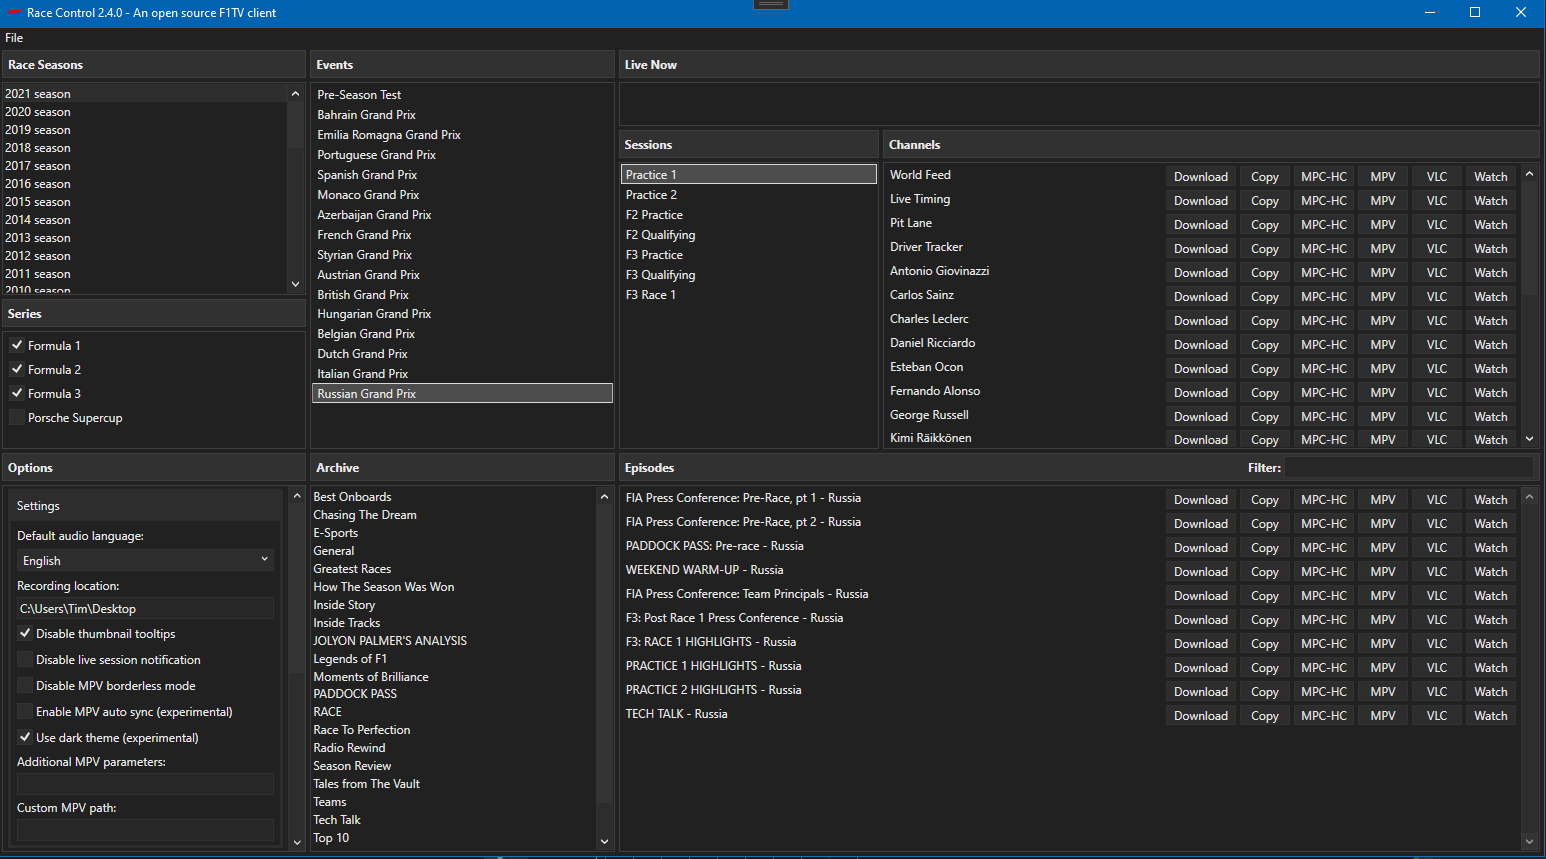Select British Grand Prix event
This screenshot has height=859, width=1546.
point(462,295)
